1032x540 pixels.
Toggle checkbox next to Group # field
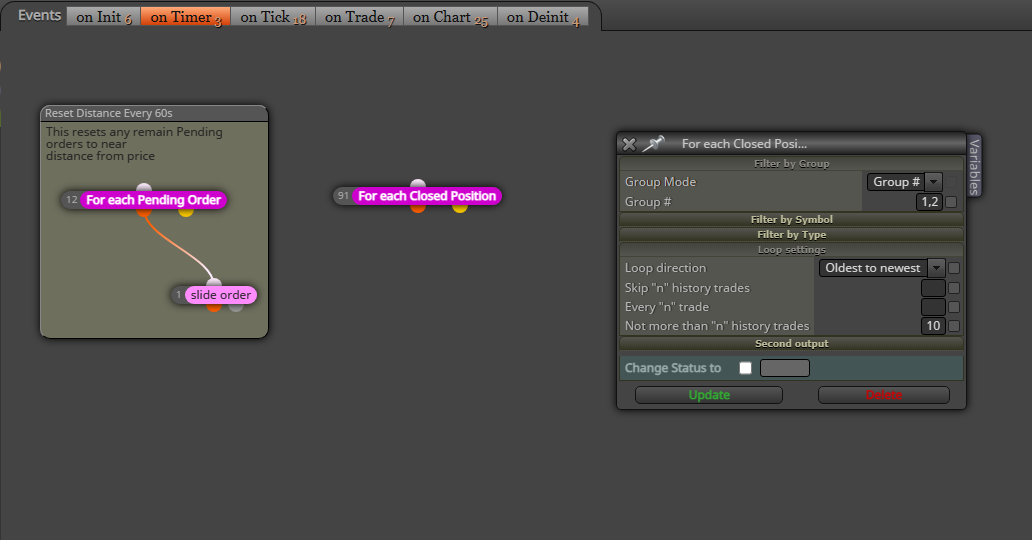tap(951, 202)
